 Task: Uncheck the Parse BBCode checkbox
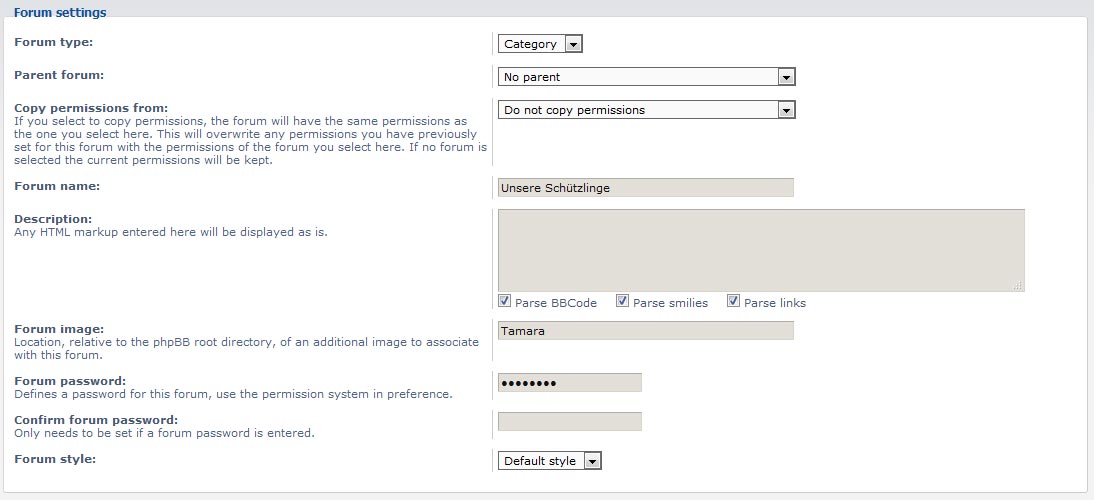(504, 301)
